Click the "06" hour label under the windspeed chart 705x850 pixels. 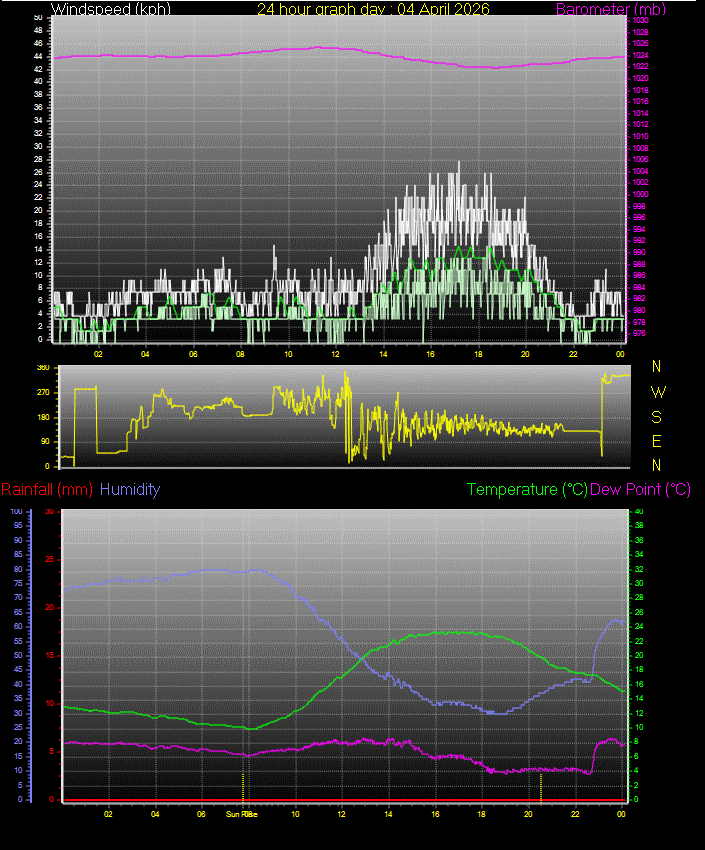pyautogui.click(x=193, y=354)
